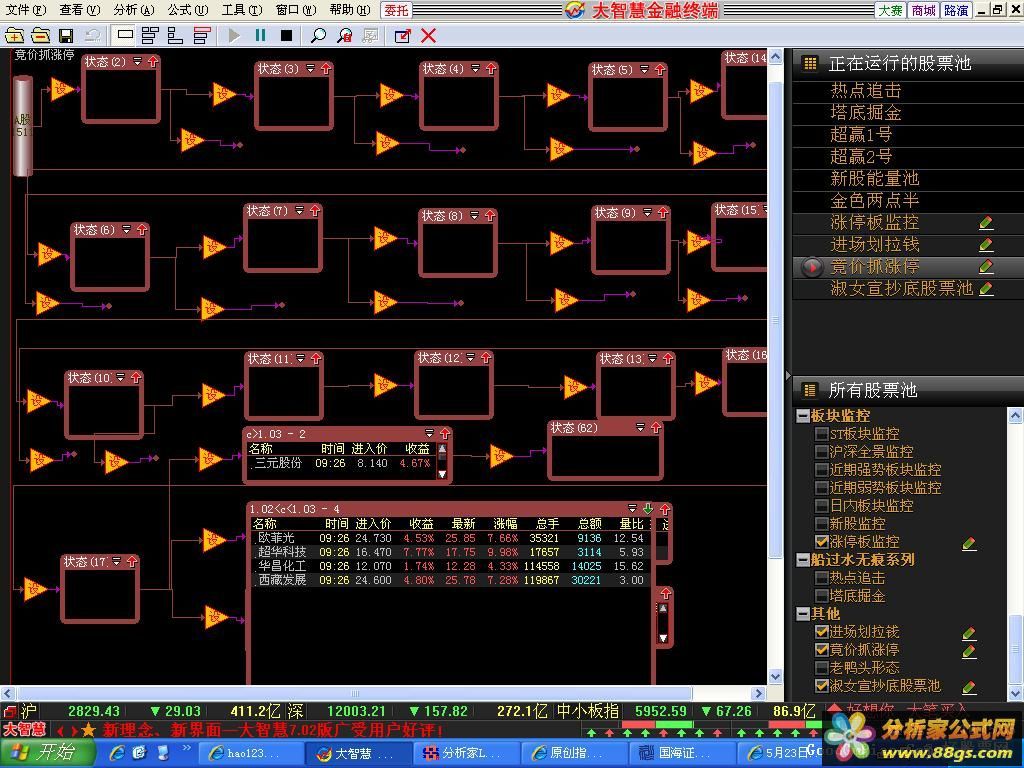Screen dimensions: 1024x768
Task: Open the 分析(A) menu
Action: point(133,10)
